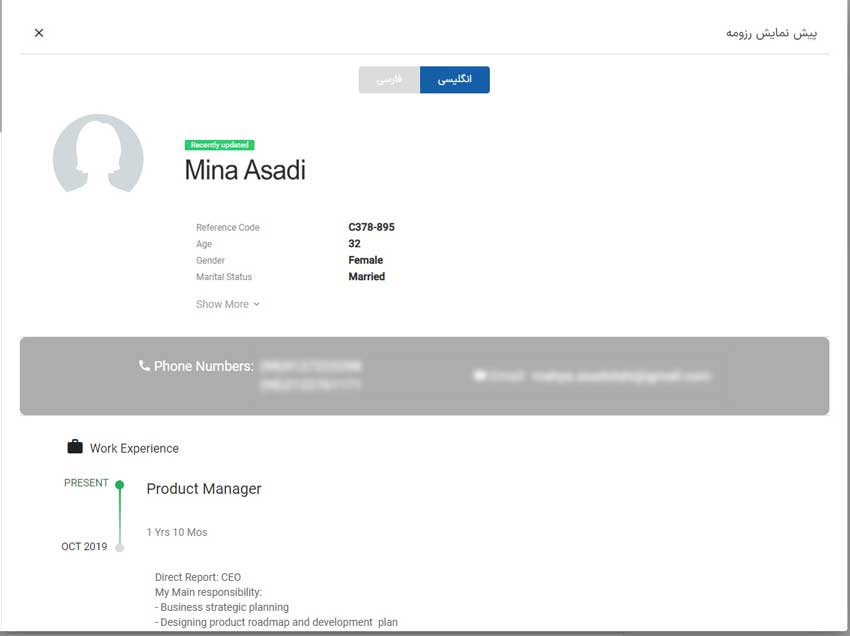Click the Work Experience section heading
This screenshot has width=850, height=636.
click(134, 449)
